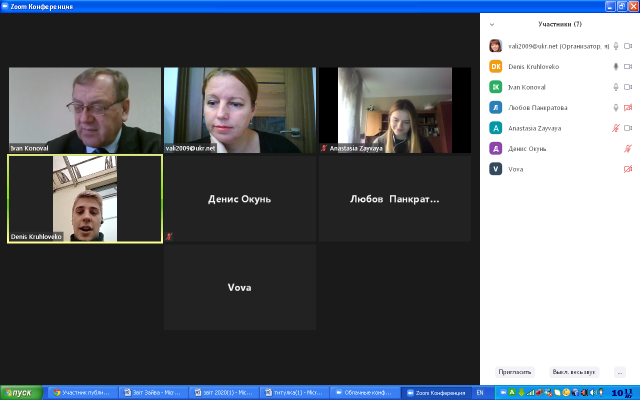This screenshot has height=400, width=640.
Task: Select the vali2009@ukr.net video tile
Action: coord(240,110)
